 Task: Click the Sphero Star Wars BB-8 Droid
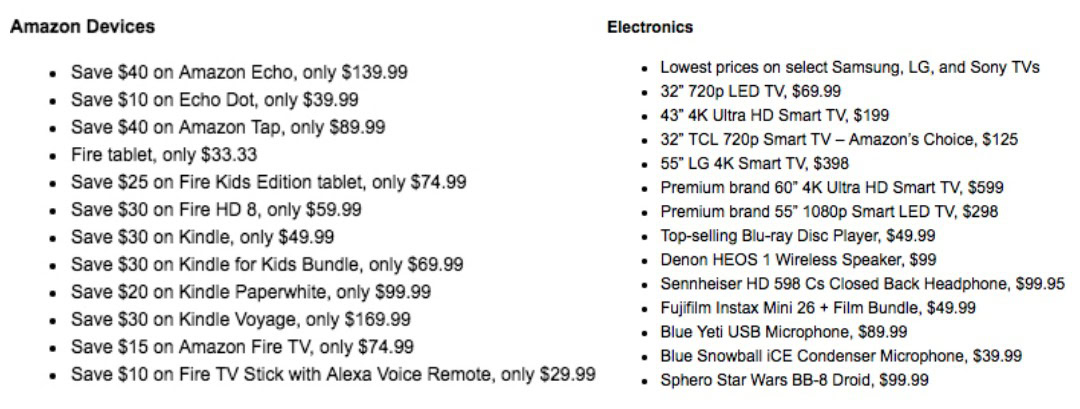coord(793,380)
